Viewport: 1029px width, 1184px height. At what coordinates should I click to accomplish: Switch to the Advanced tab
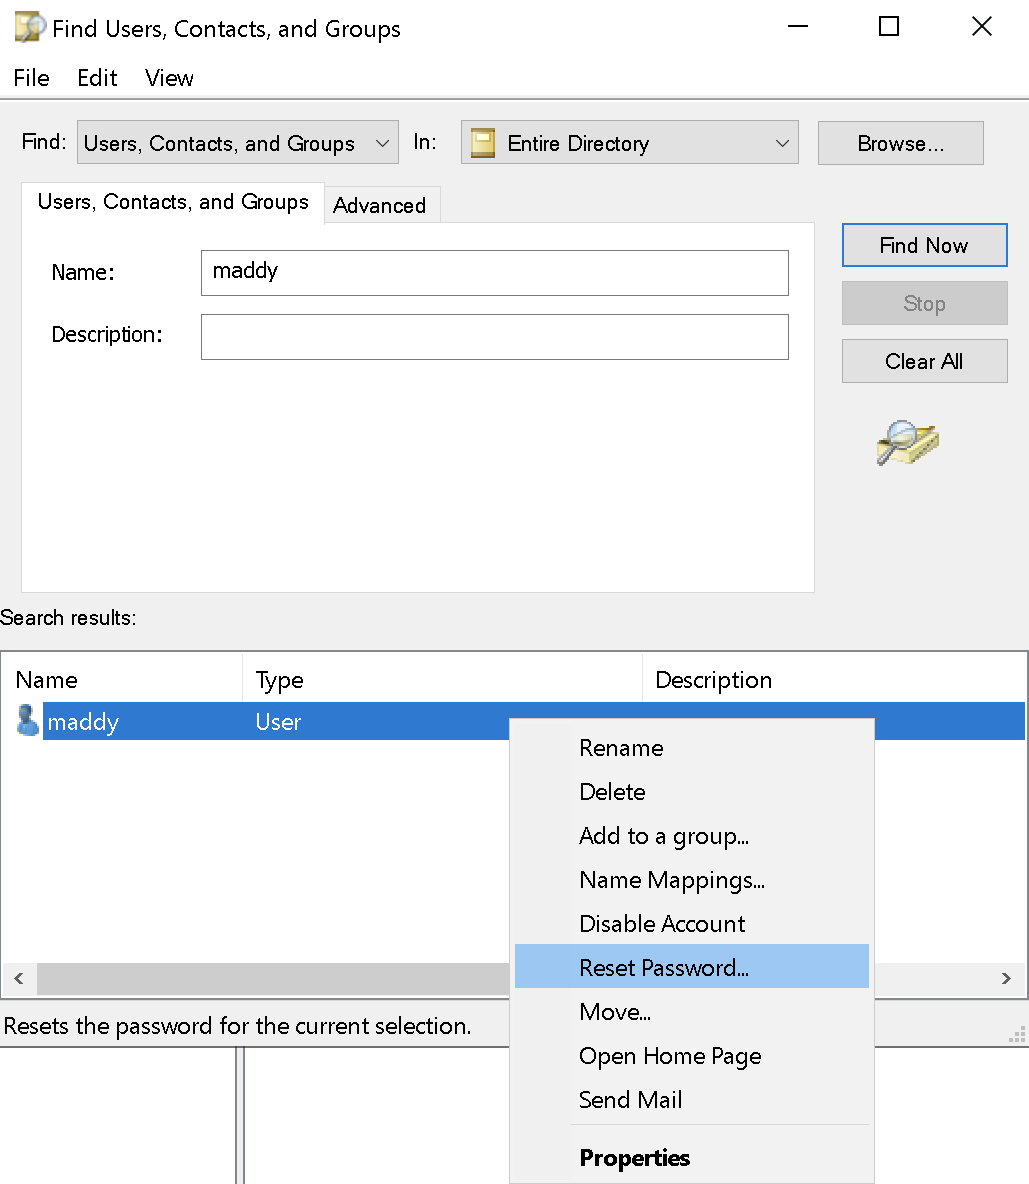380,205
